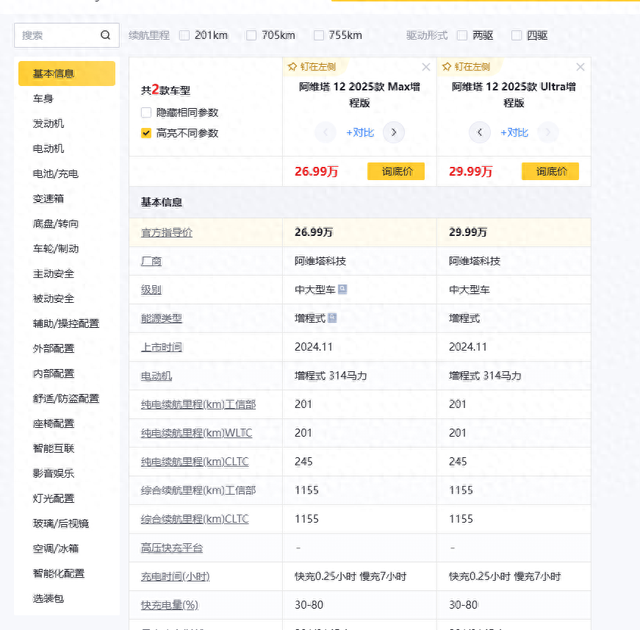Open 辅助/操控配置 section
Image resolution: width=640 pixels, height=630 pixels.
[66, 324]
